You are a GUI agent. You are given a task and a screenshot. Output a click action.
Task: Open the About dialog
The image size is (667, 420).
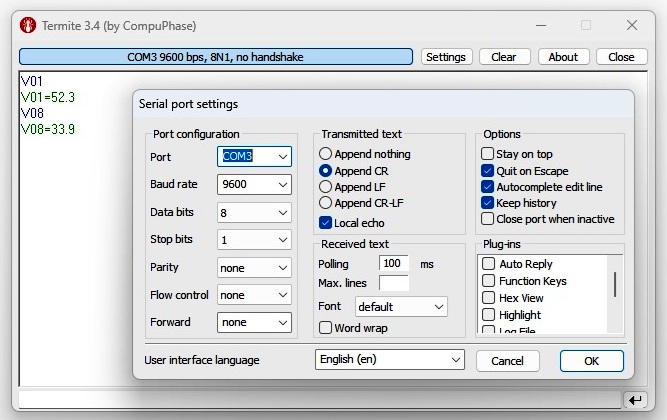click(563, 57)
